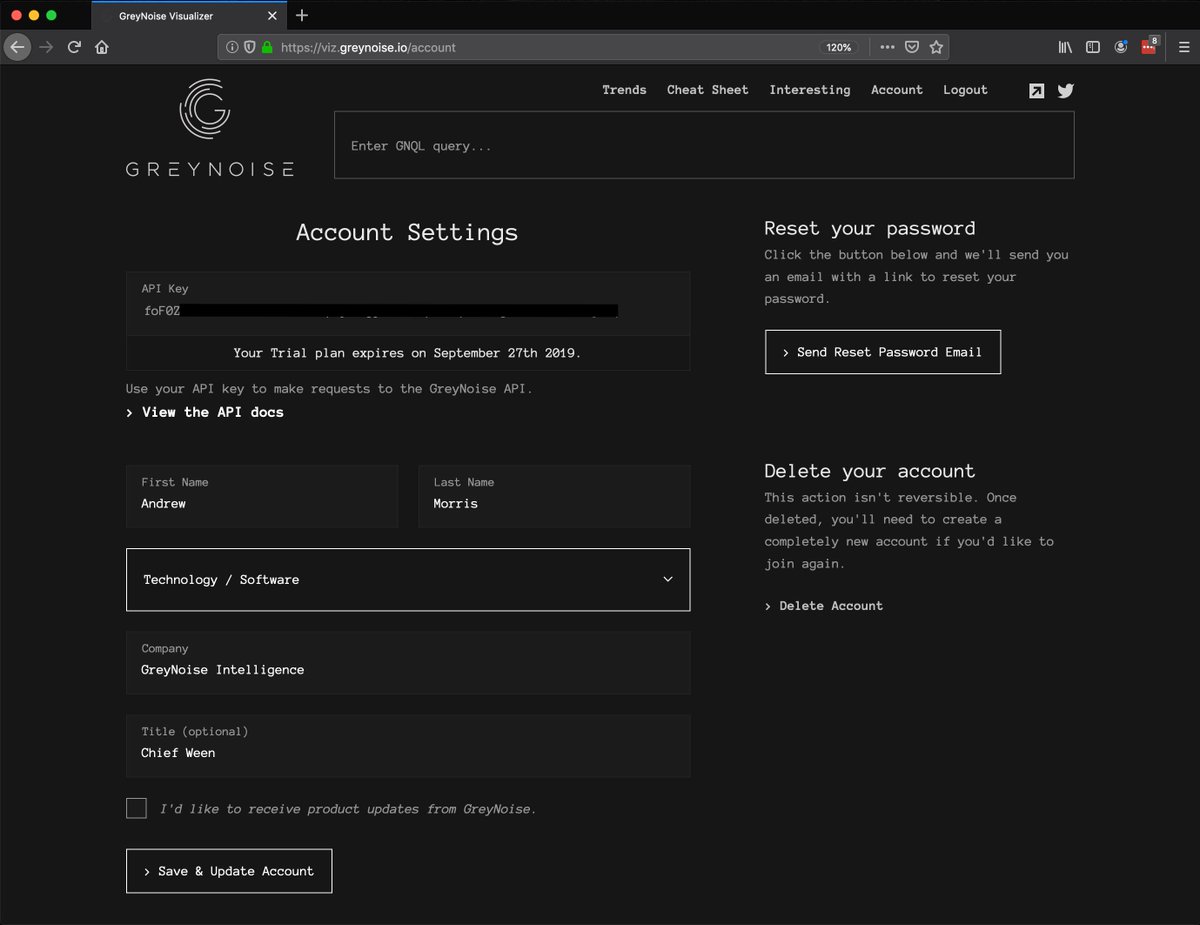Image resolution: width=1200 pixels, height=925 pixels.
Task: Click the Reset your password heading
Action: pos(870,228)
